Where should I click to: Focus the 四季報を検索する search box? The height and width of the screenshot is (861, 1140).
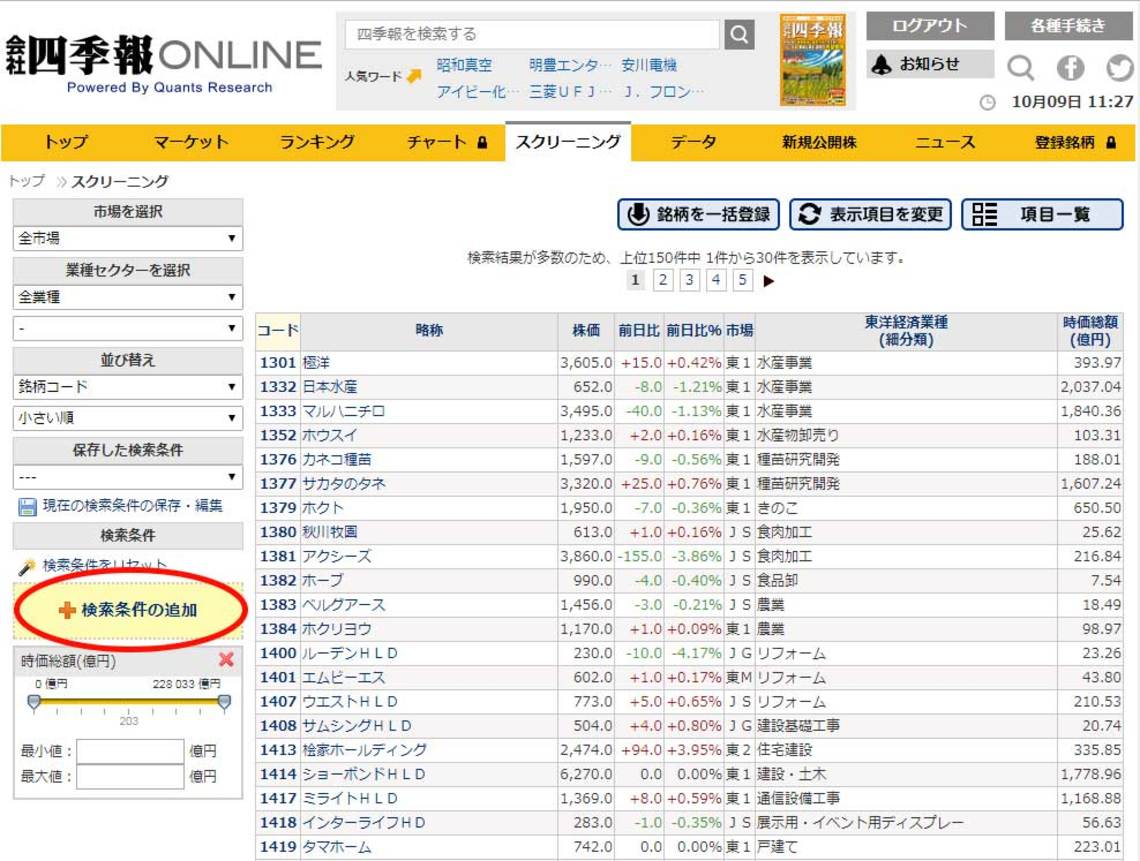click(531, 34)
